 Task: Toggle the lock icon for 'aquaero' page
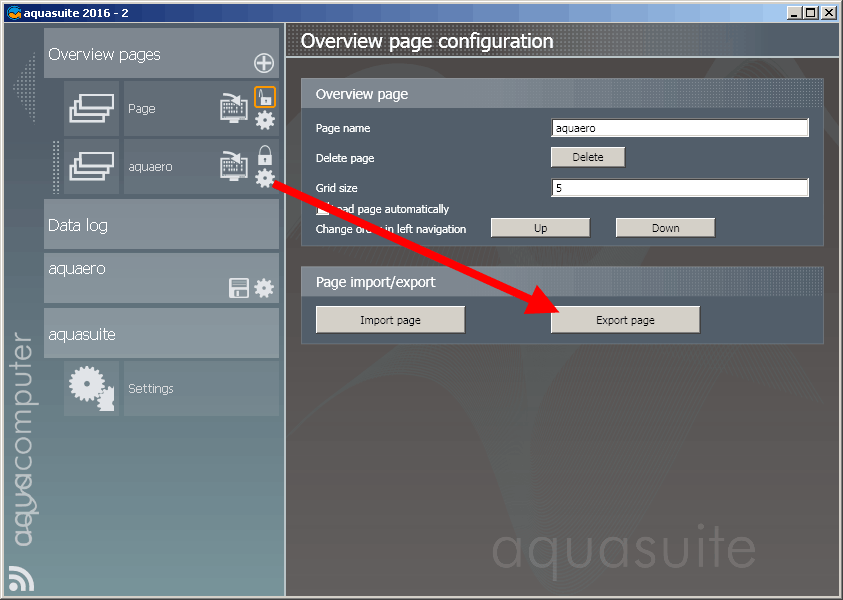265,155
